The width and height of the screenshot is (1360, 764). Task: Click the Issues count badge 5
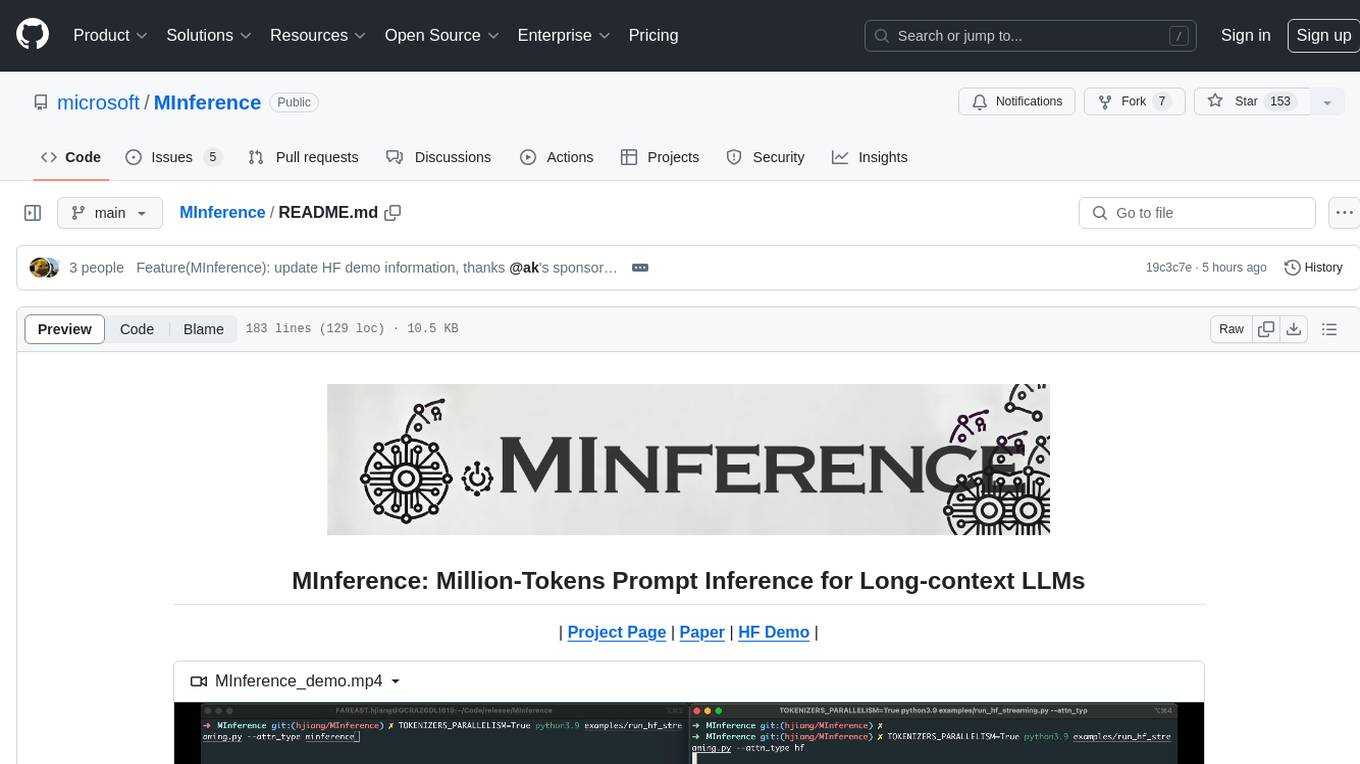[212, 157]
